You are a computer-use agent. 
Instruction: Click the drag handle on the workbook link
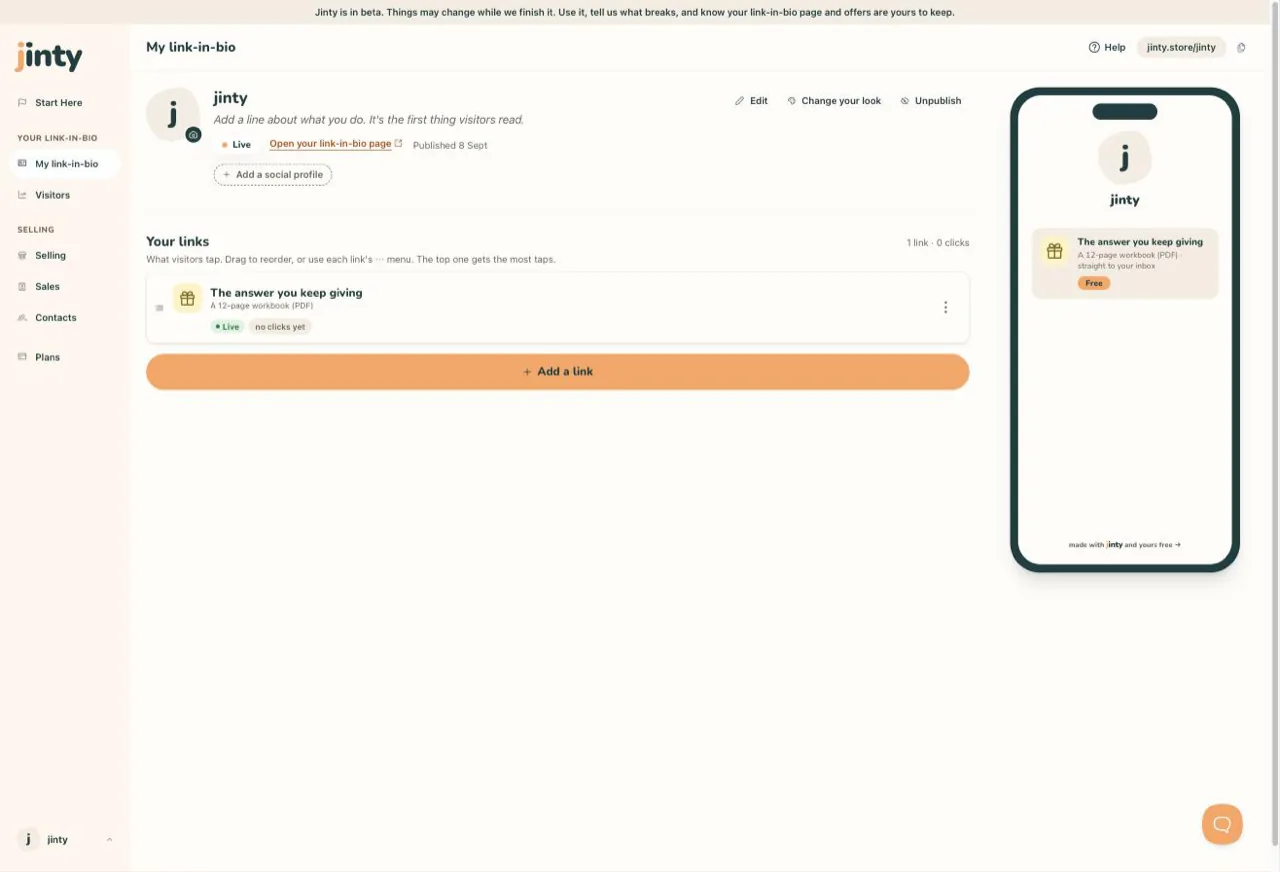pos(159,308)
